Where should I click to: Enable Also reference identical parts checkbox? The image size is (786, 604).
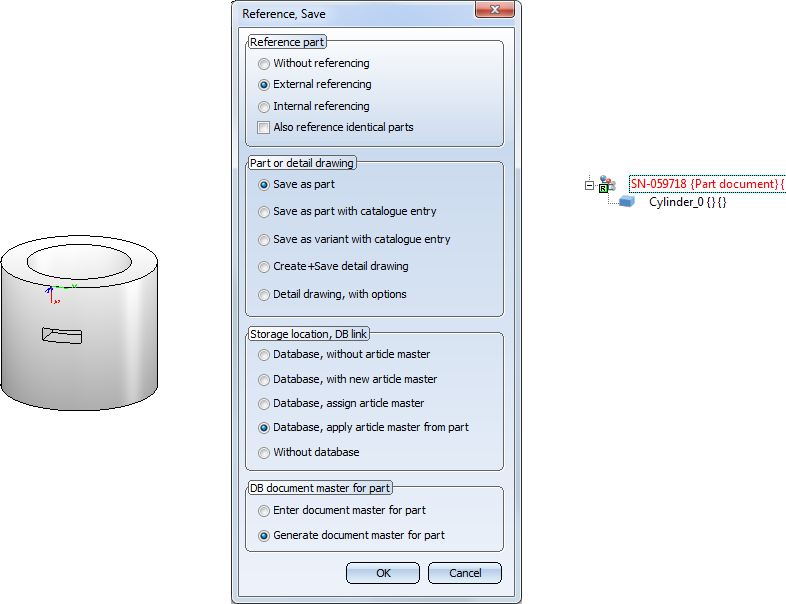click(264, 127)
